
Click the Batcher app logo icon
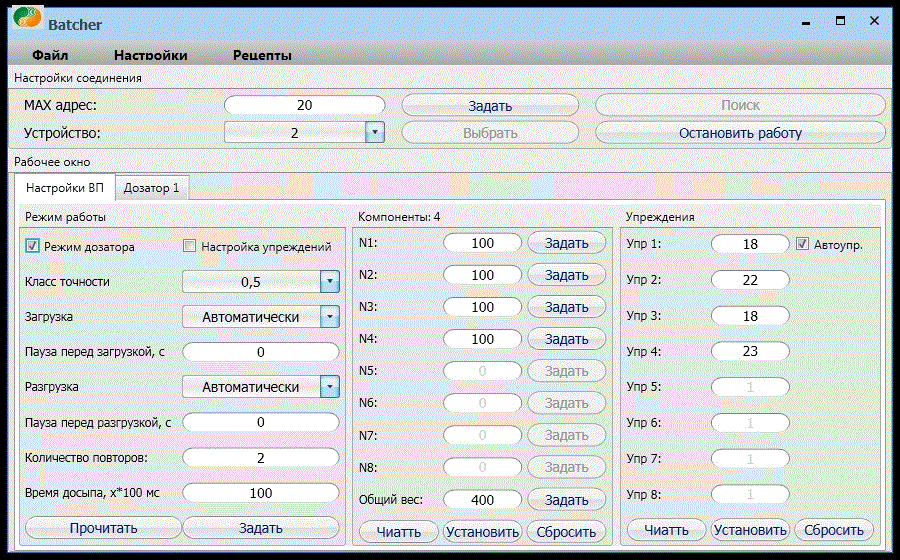pyautogui.click(x=27, y=20)
